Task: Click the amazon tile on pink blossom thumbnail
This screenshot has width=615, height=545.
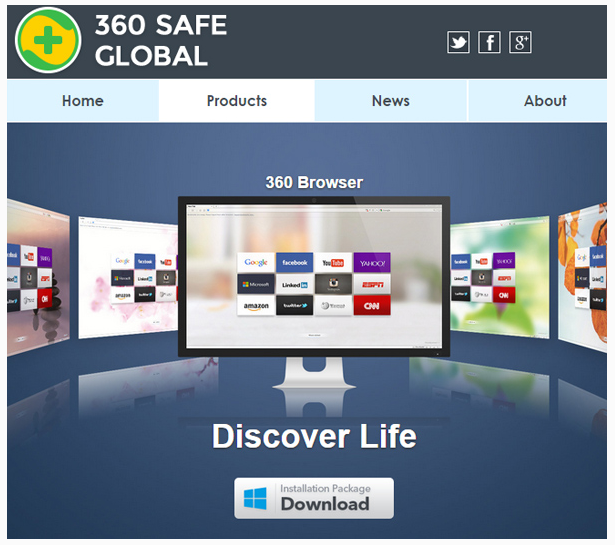Action: click(x=122, y=295)
